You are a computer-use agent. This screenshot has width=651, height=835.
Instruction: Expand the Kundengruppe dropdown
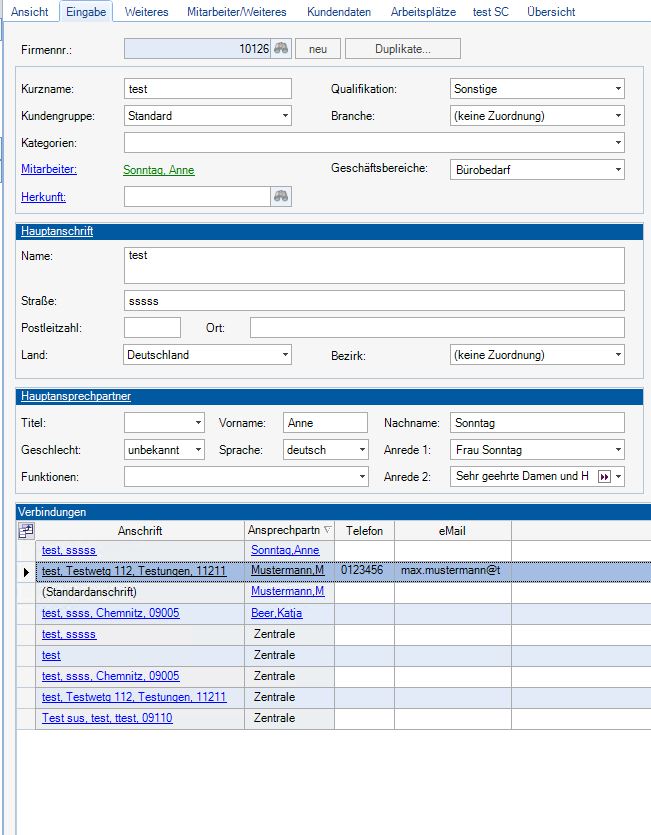point(285,116)
